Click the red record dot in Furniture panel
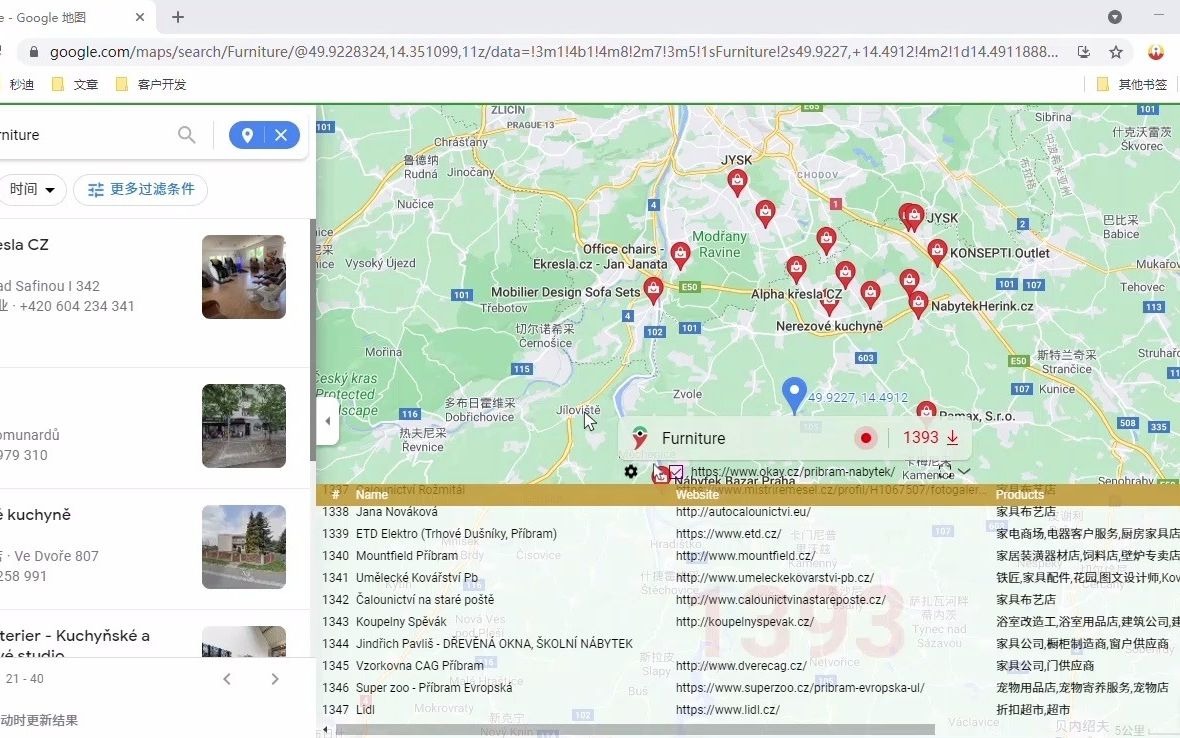1180x738 pixels. click(x=865, y=437)
